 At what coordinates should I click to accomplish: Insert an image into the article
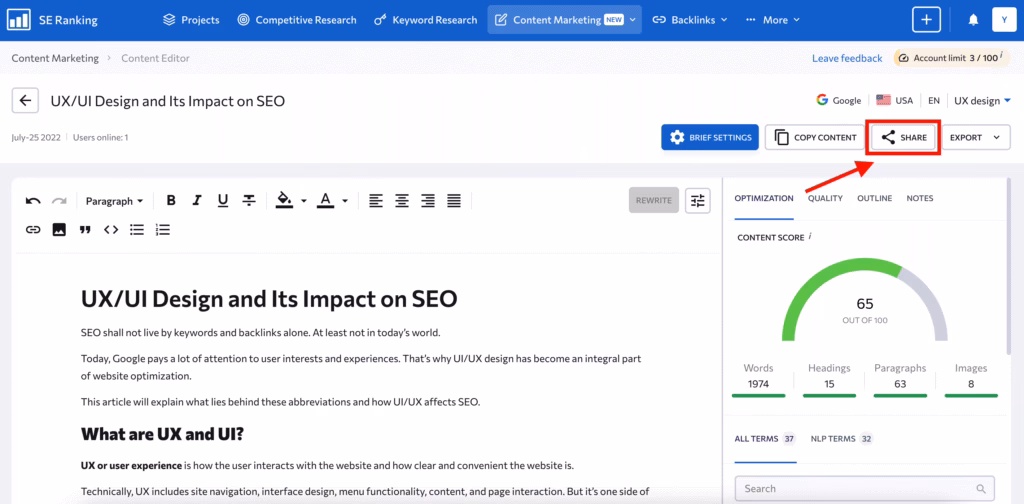click(x=59, y=230)
